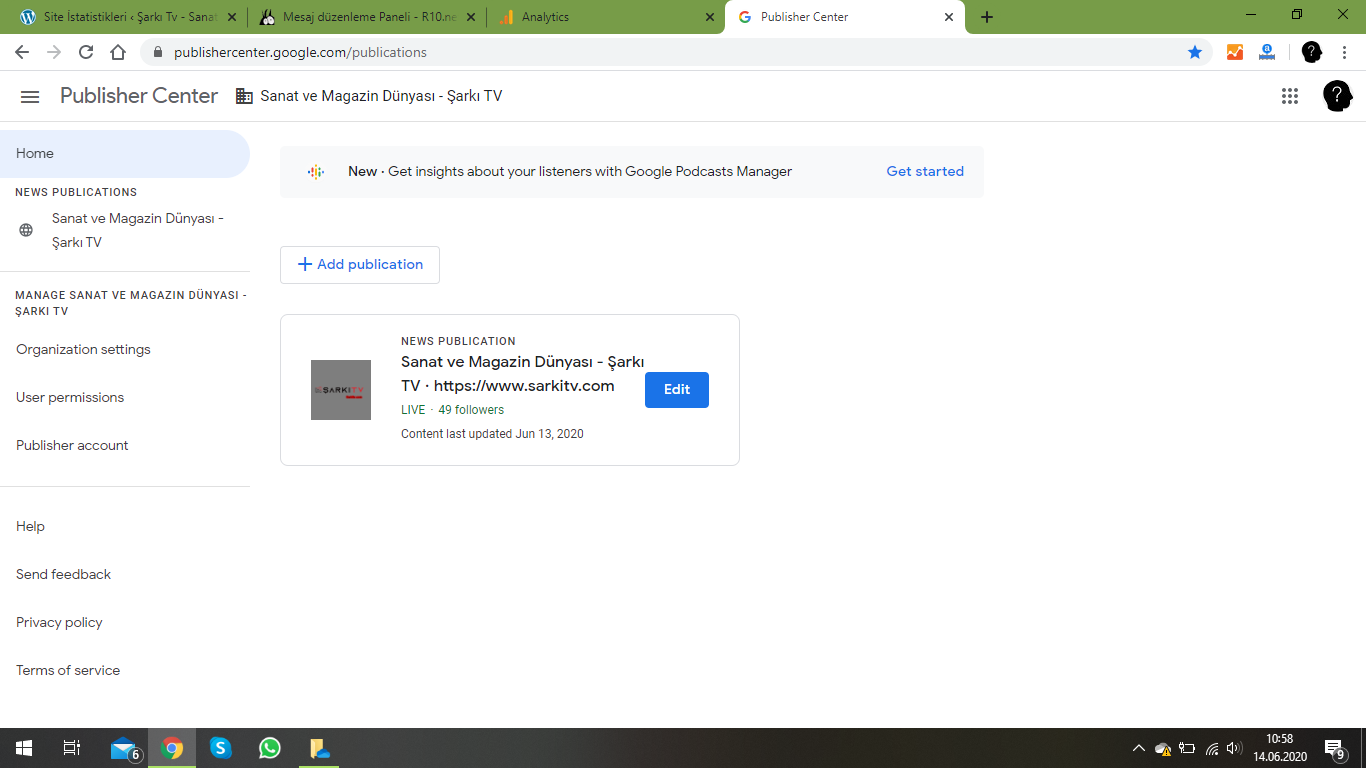Click Get started for Podcasts Manager
Screen dimensions: 1366x768
tap(925, 172)
